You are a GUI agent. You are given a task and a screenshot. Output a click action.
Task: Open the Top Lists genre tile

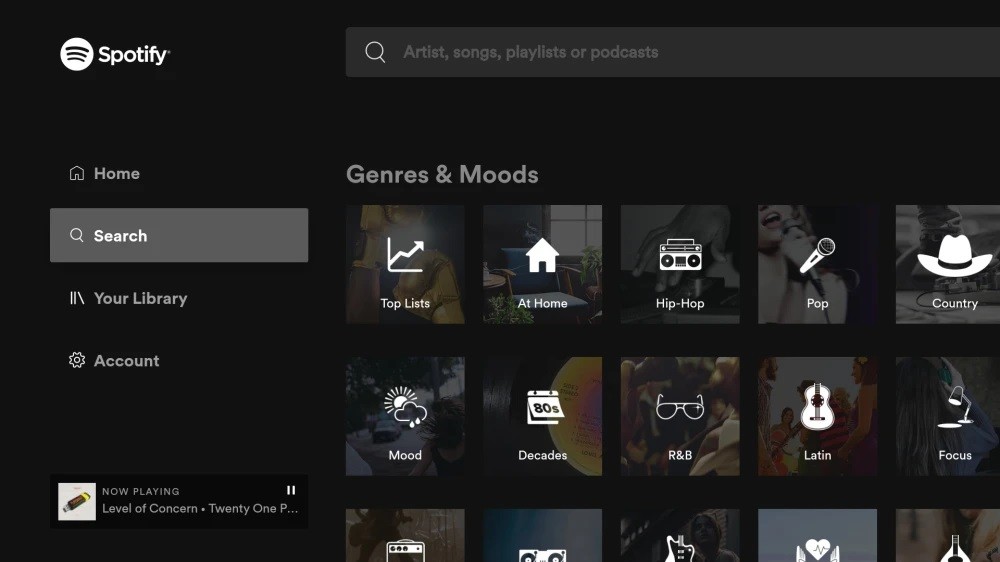pyautogui.click(x=405, y=264)
